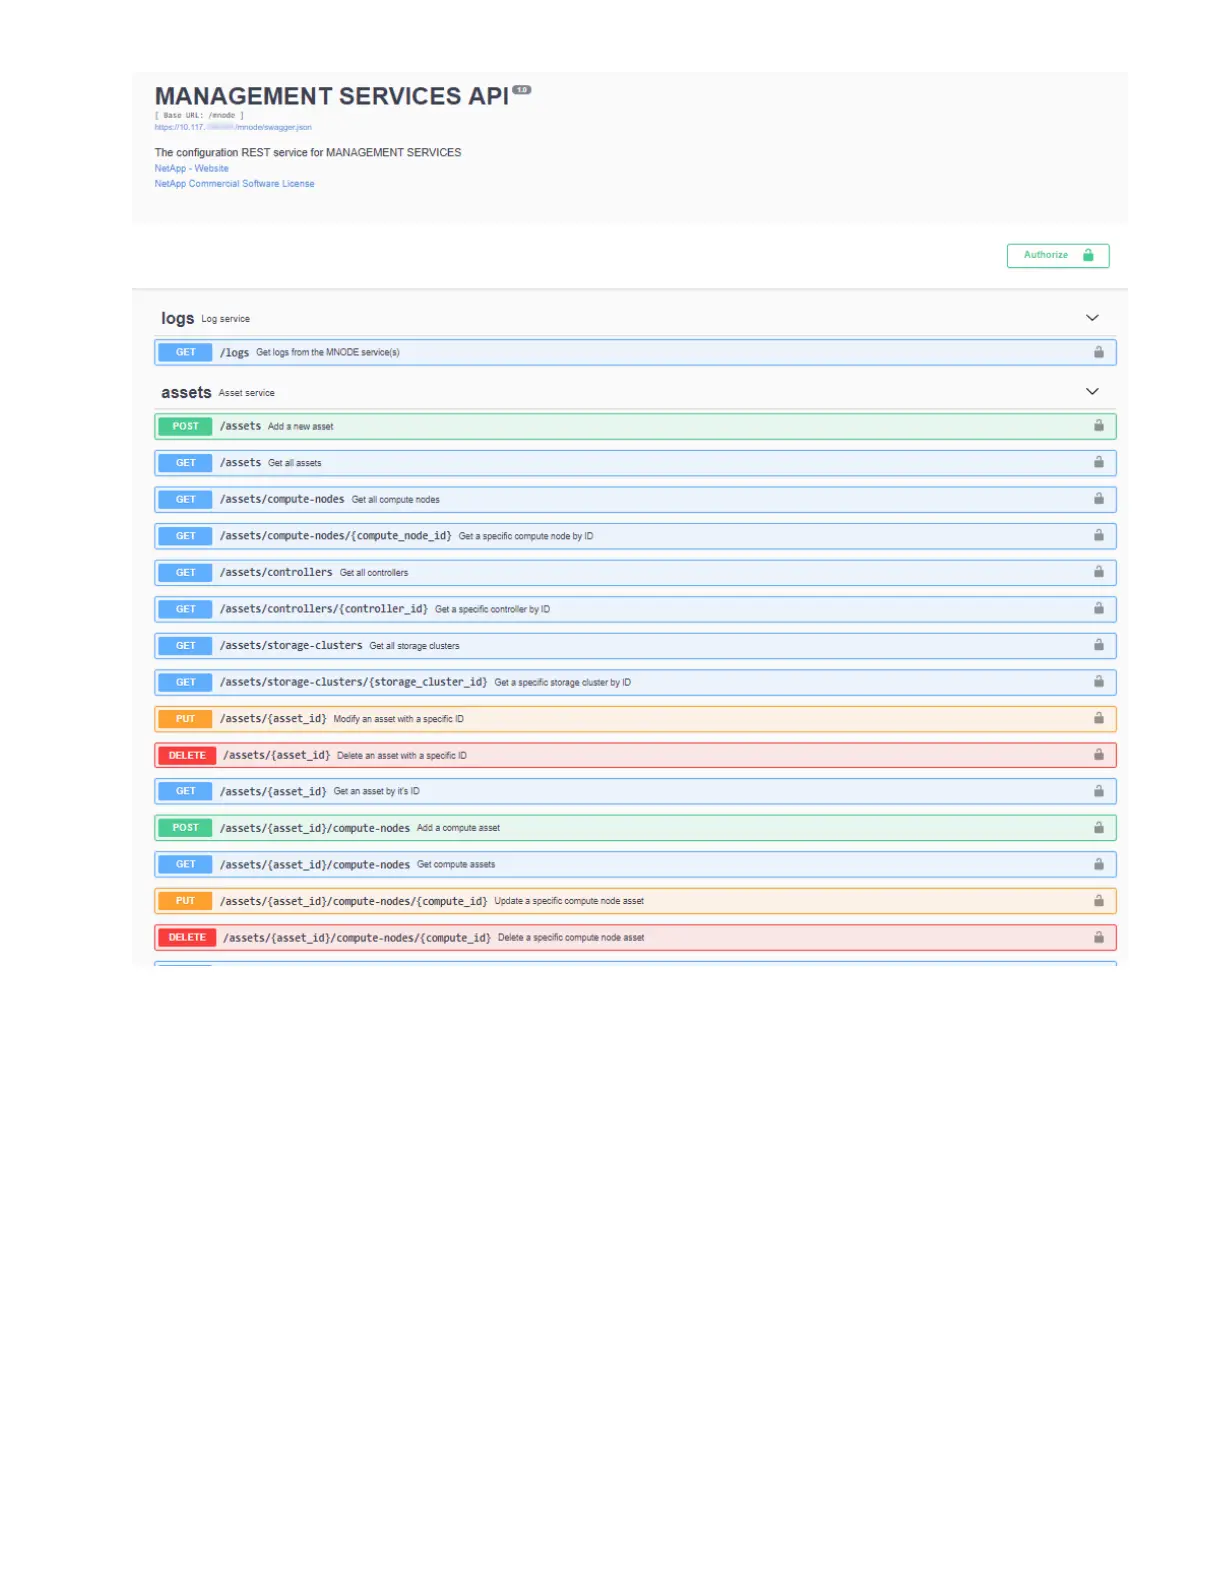Image resolution: width=1224 pixels, height=1584 pixels.
Task: Click the lock icon on GET /logs
Action: click(x=1098, y=352)
